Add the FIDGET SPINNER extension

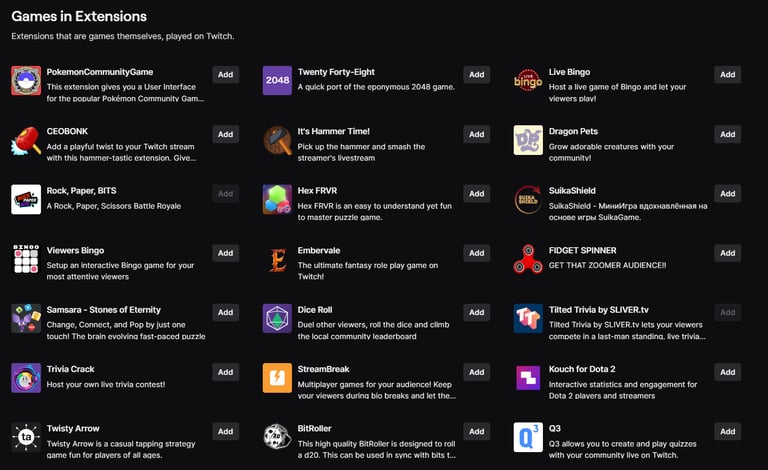[727, 253]
